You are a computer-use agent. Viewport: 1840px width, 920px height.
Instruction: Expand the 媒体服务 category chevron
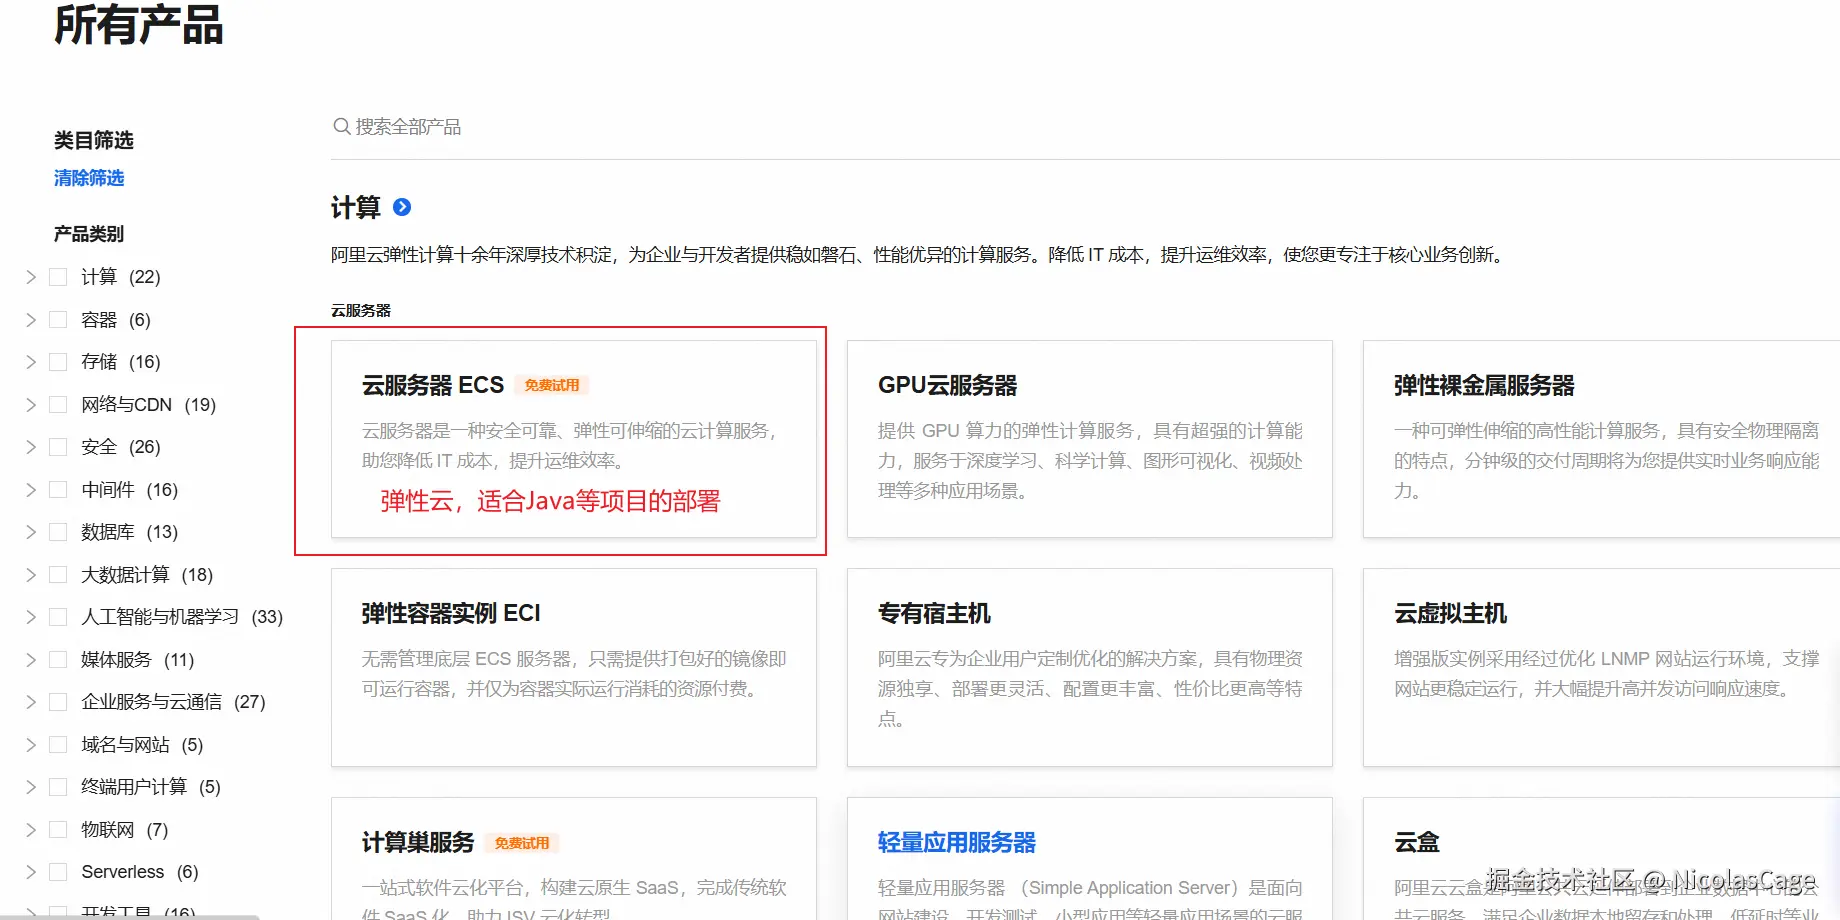point(31,660)
